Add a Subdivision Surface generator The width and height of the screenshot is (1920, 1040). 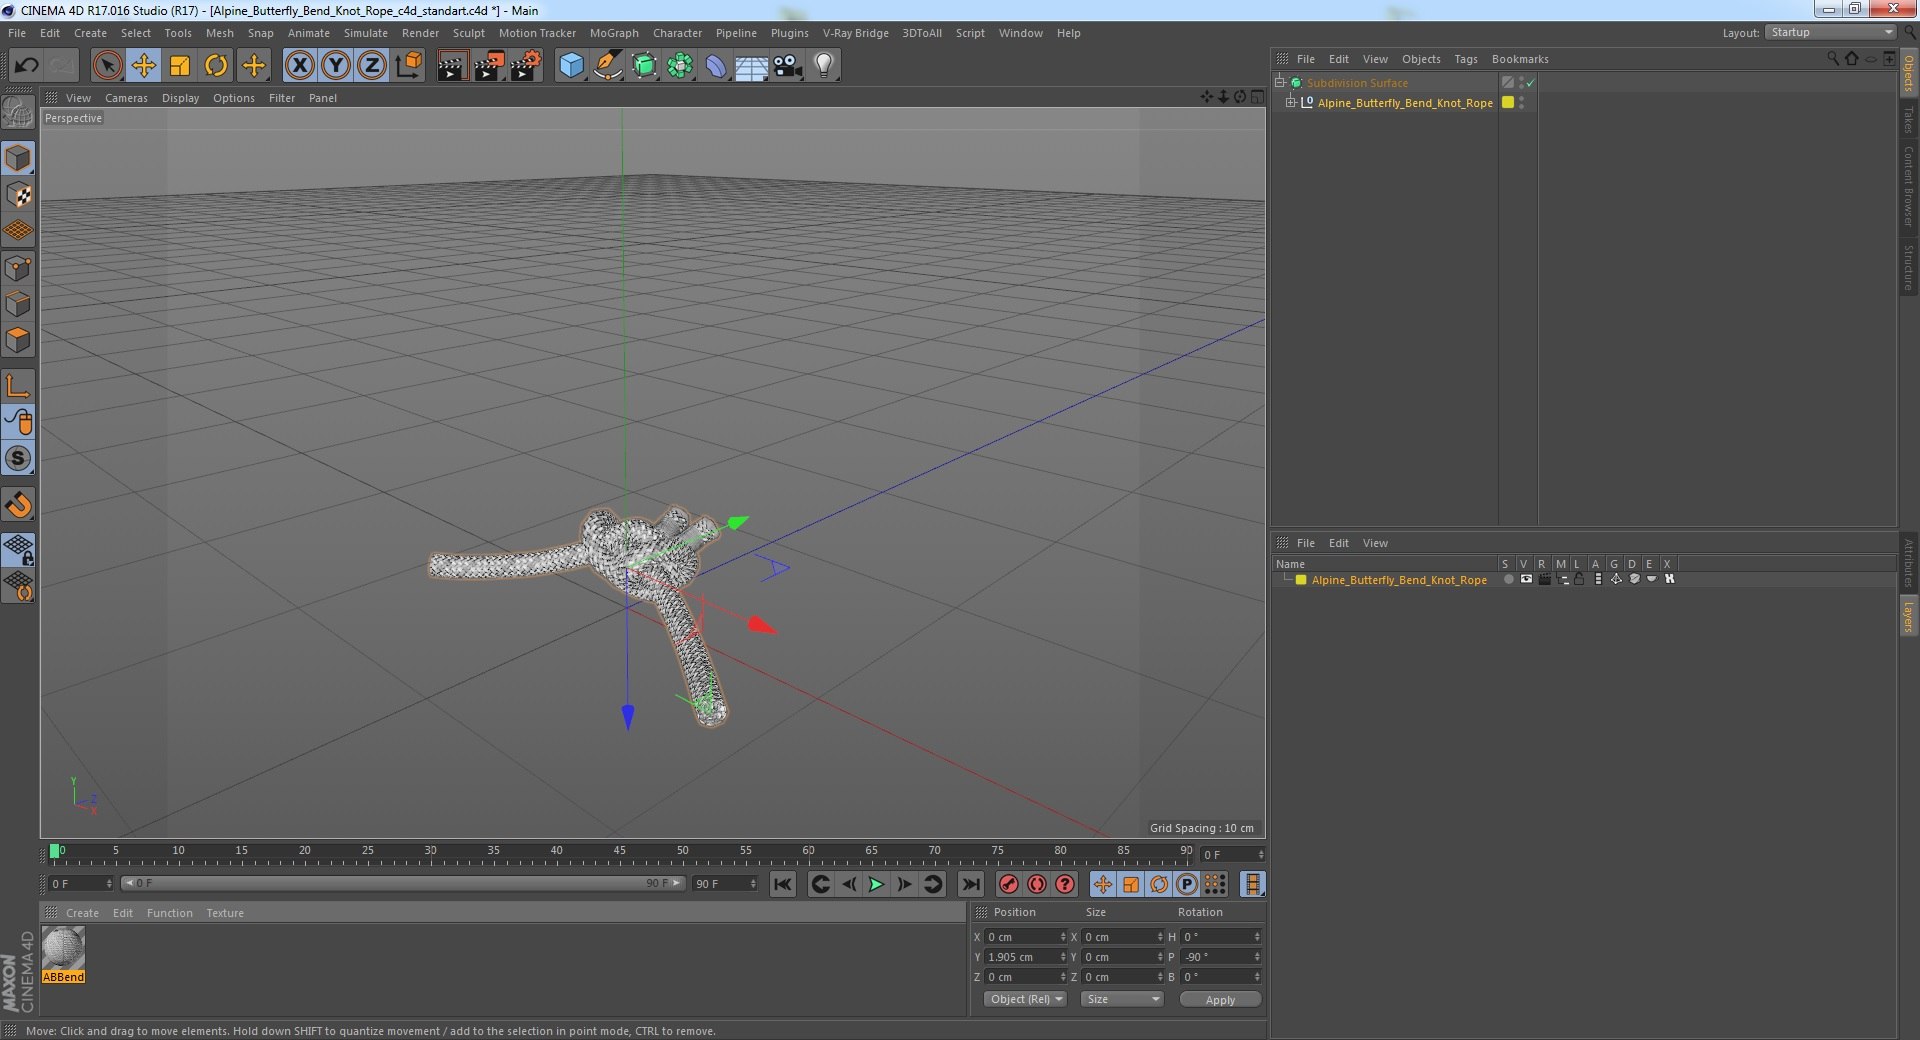click(644, 66)
